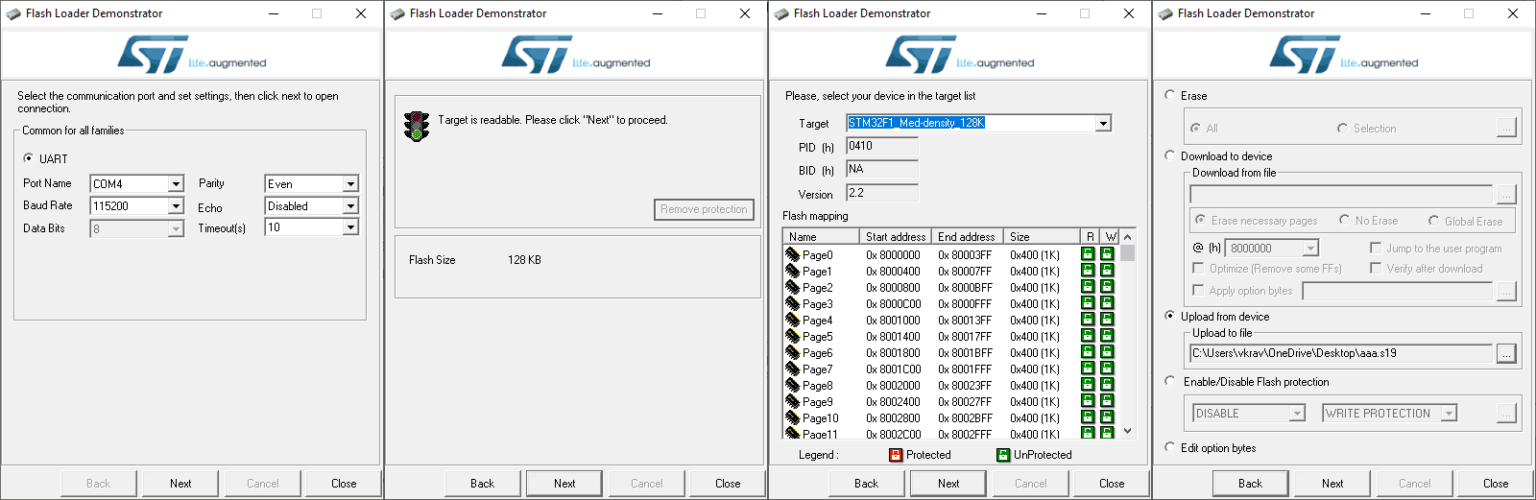The width and height of the screenshot is (1536, 500).
Task: Click the read lock icon for Page3
Action: pyautogui.click(x=1088, y=304)
